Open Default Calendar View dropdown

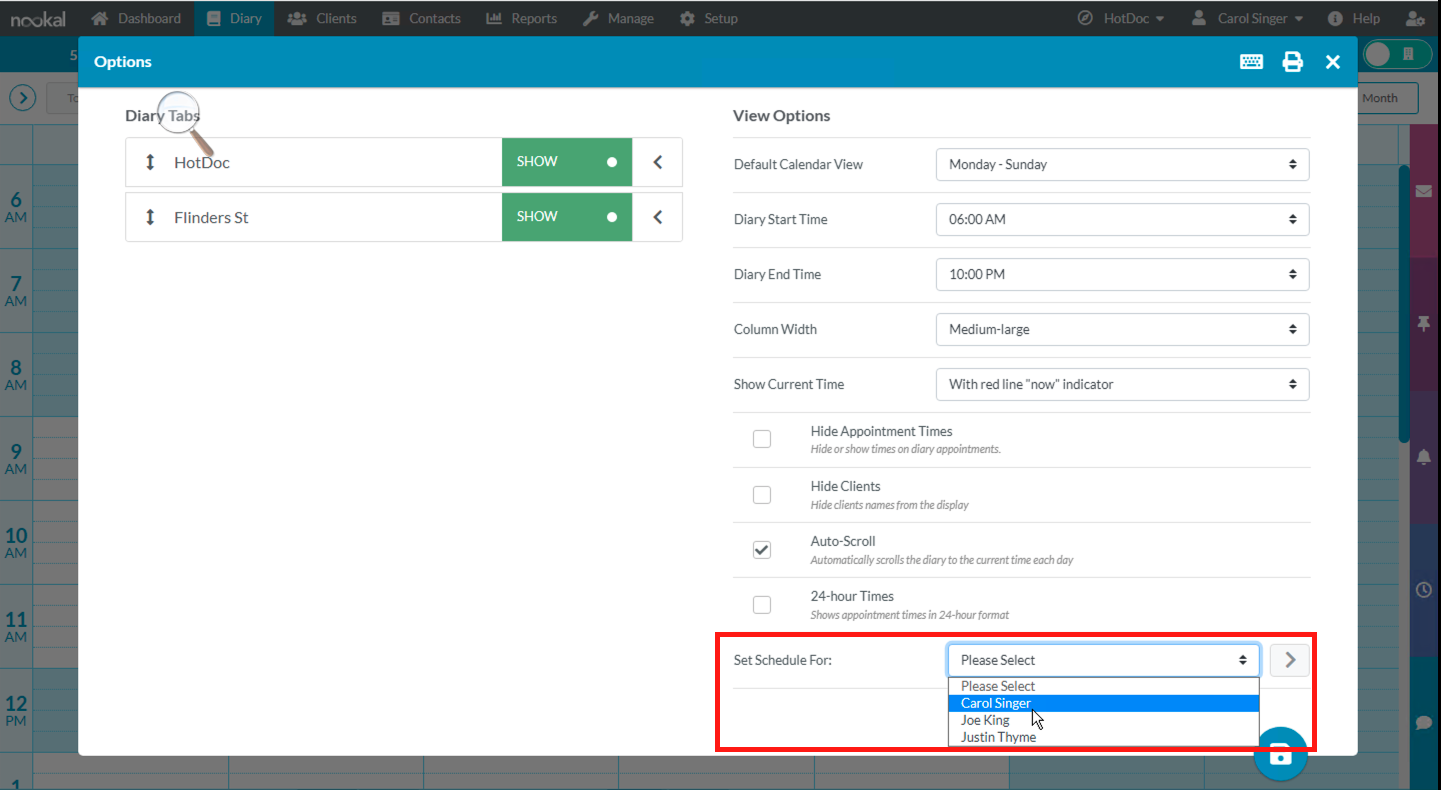(x=1122, y=164)
